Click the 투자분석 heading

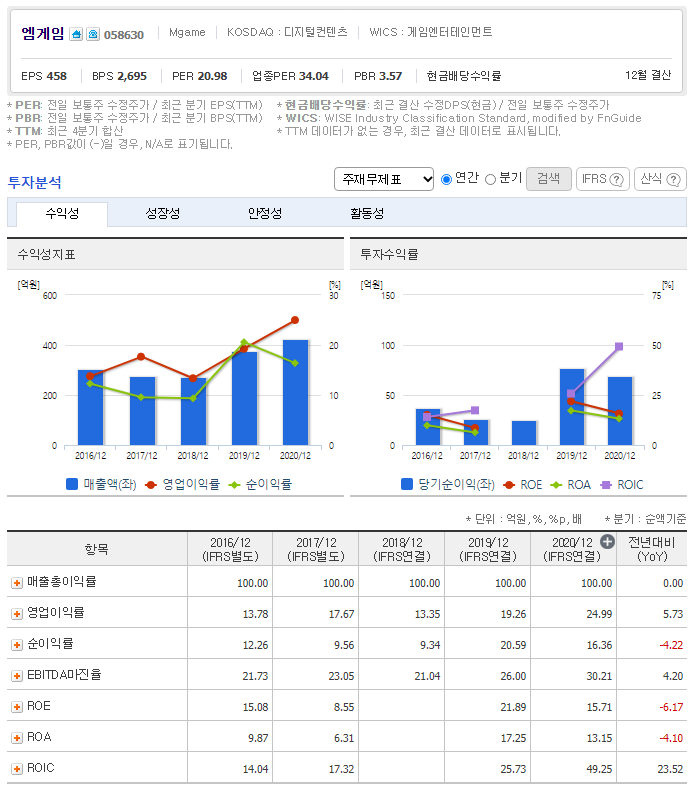click(x=35, y=182)
